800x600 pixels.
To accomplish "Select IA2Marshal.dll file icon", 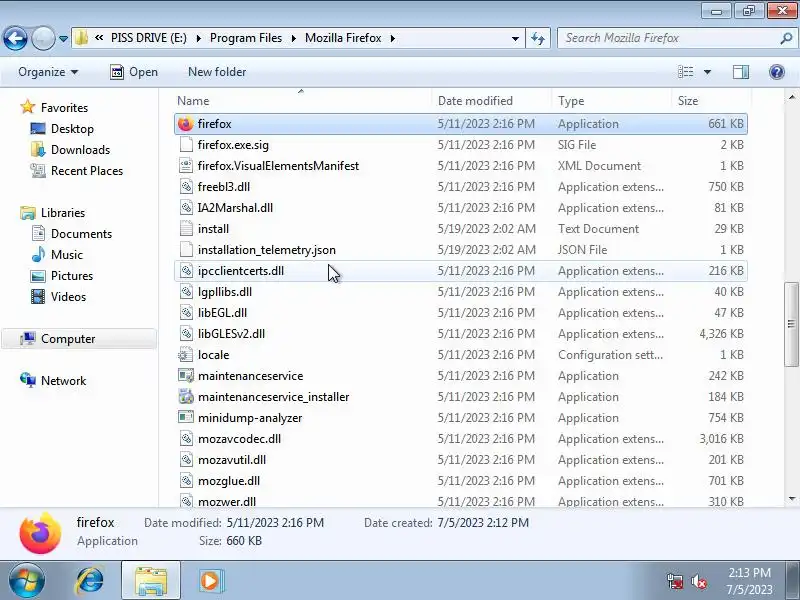I will click(x=186, y=208).
